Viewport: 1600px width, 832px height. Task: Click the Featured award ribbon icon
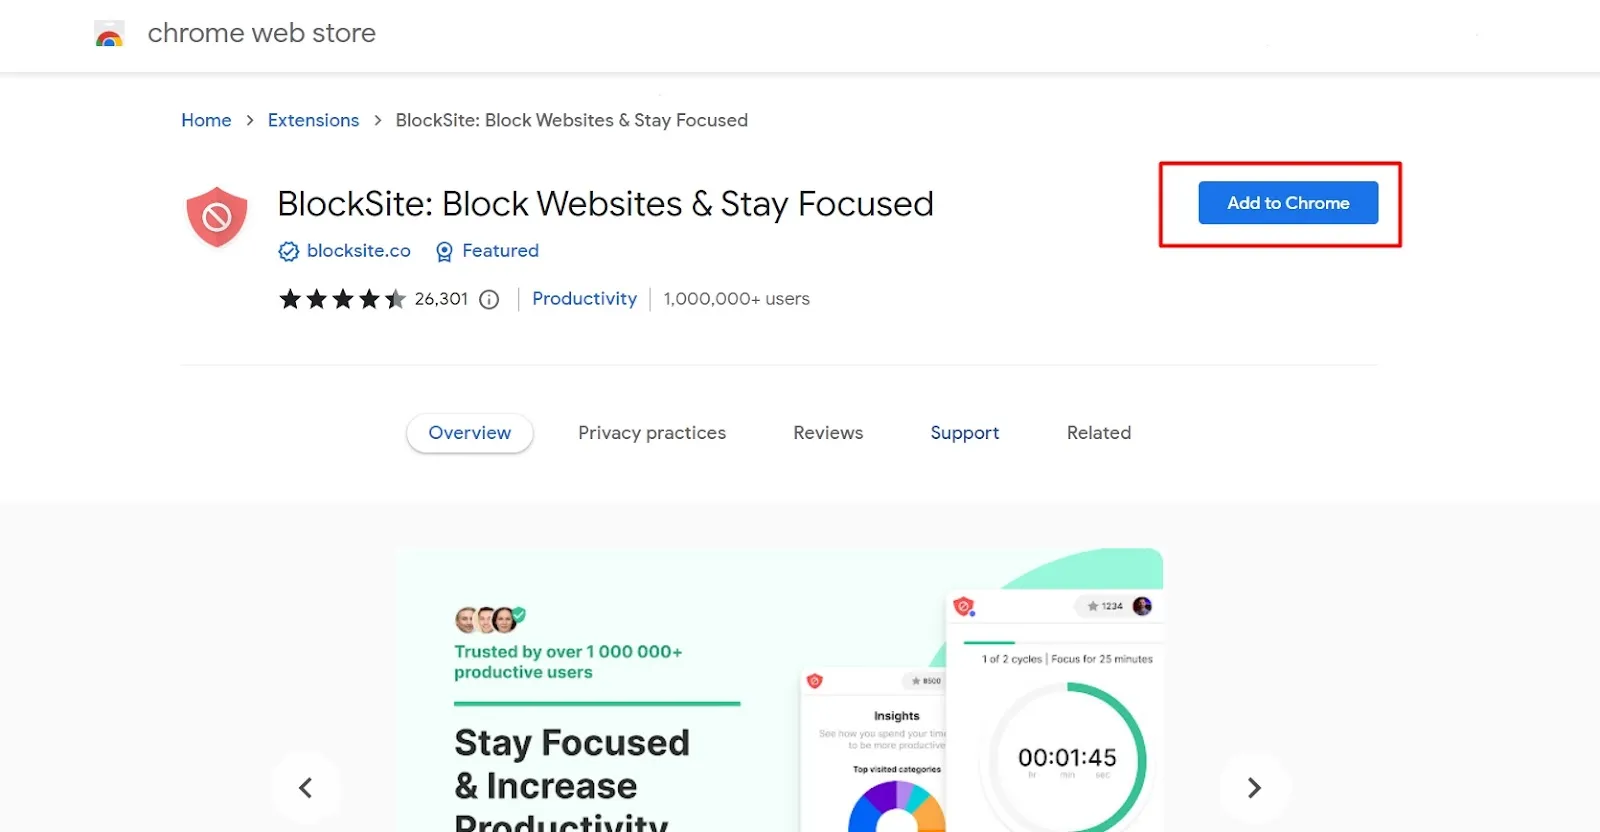pos(445,252)
